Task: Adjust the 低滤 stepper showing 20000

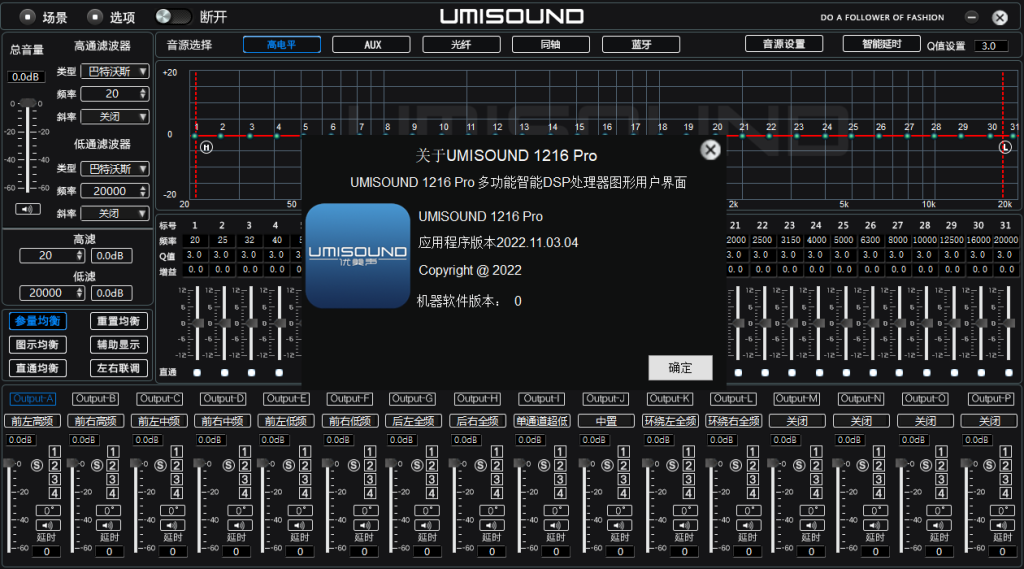Action: pyautogui.click(x=52, y=293)
